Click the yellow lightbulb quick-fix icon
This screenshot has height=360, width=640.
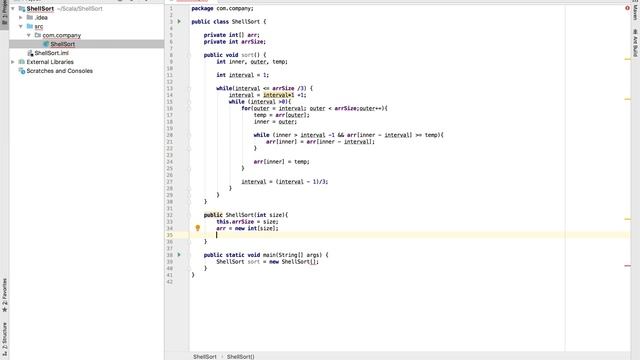click(198, 228)
